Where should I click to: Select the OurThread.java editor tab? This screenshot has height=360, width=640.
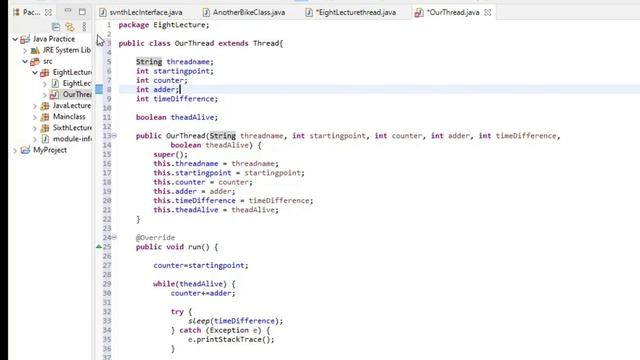coord(453,12)
